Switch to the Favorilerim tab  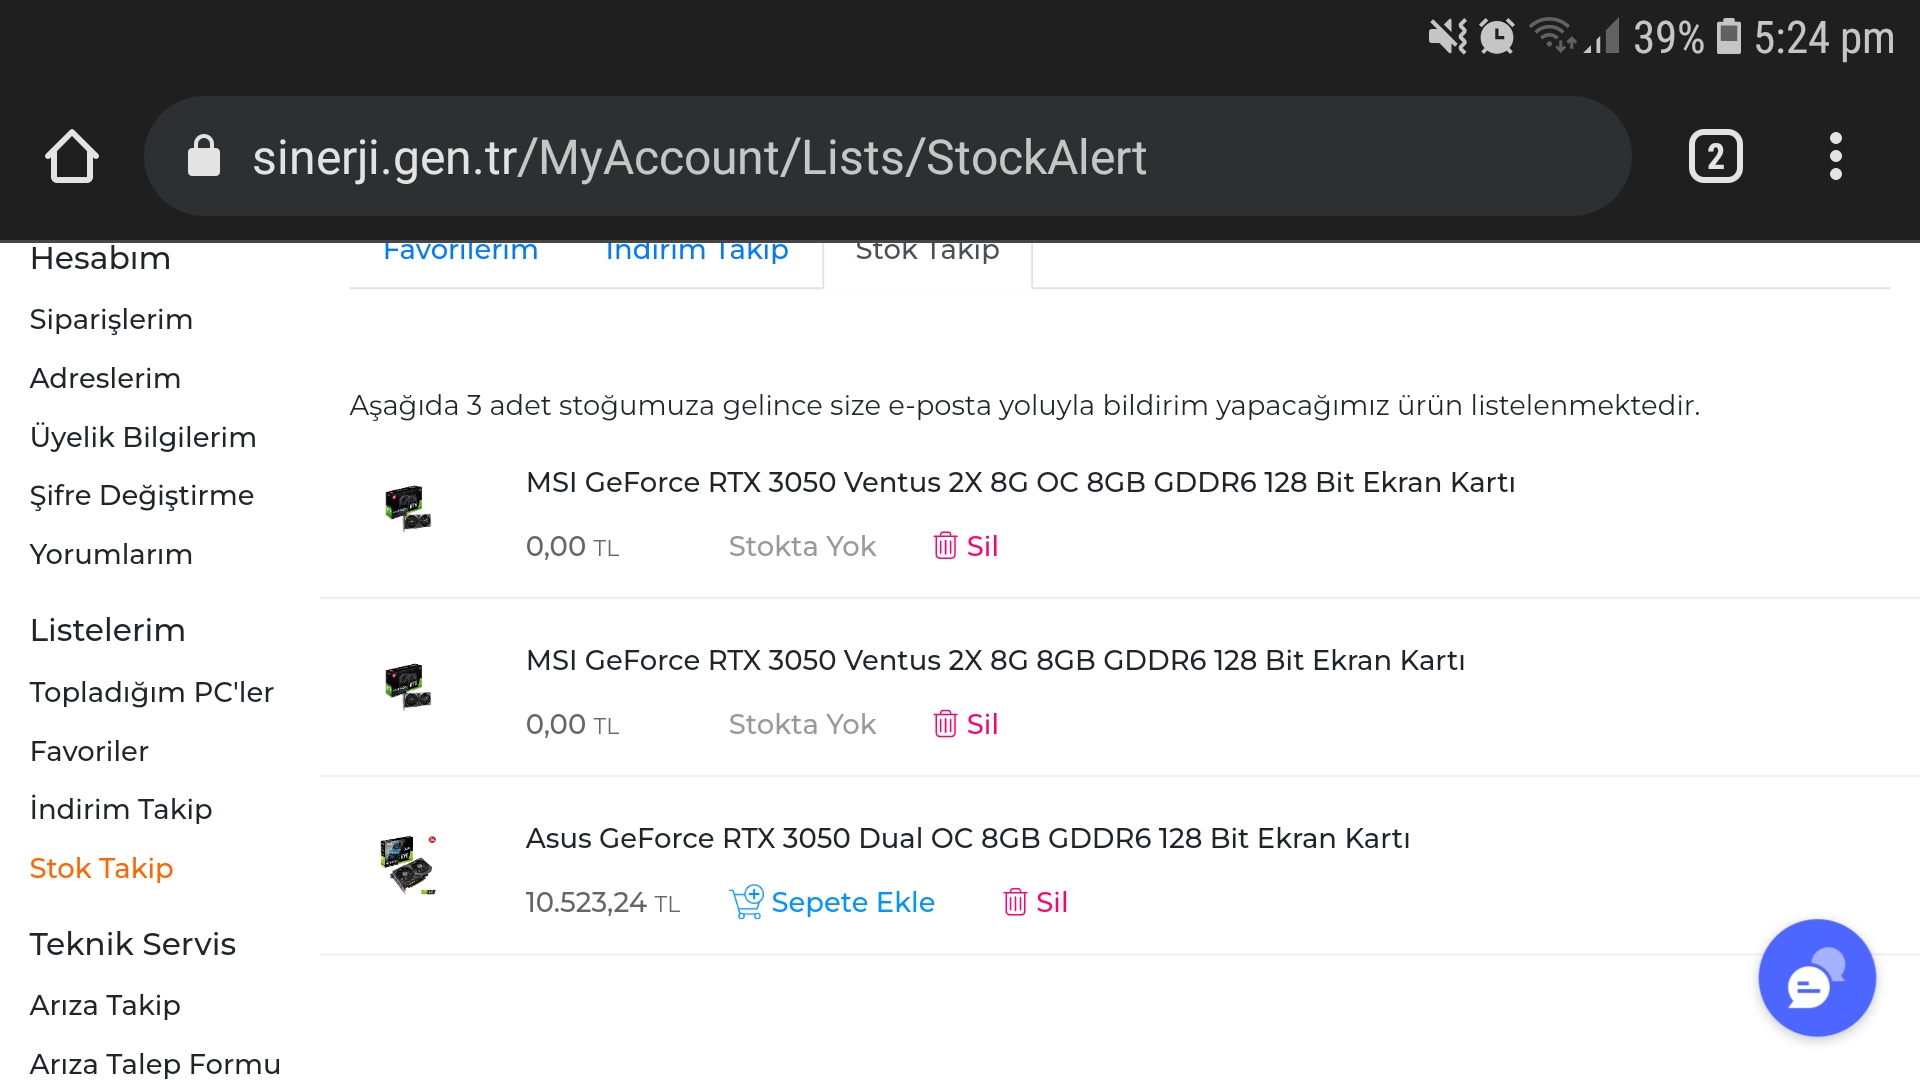460,251
